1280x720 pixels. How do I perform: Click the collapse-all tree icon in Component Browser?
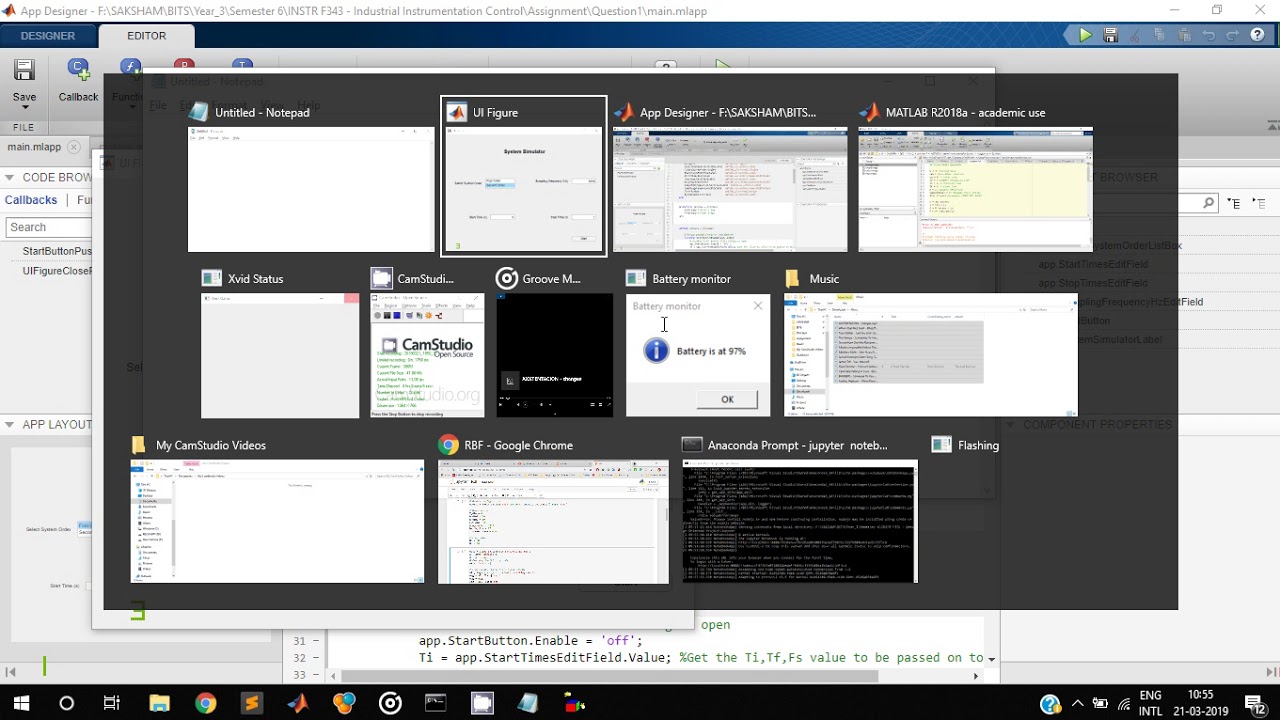[x=1258, y=203]
